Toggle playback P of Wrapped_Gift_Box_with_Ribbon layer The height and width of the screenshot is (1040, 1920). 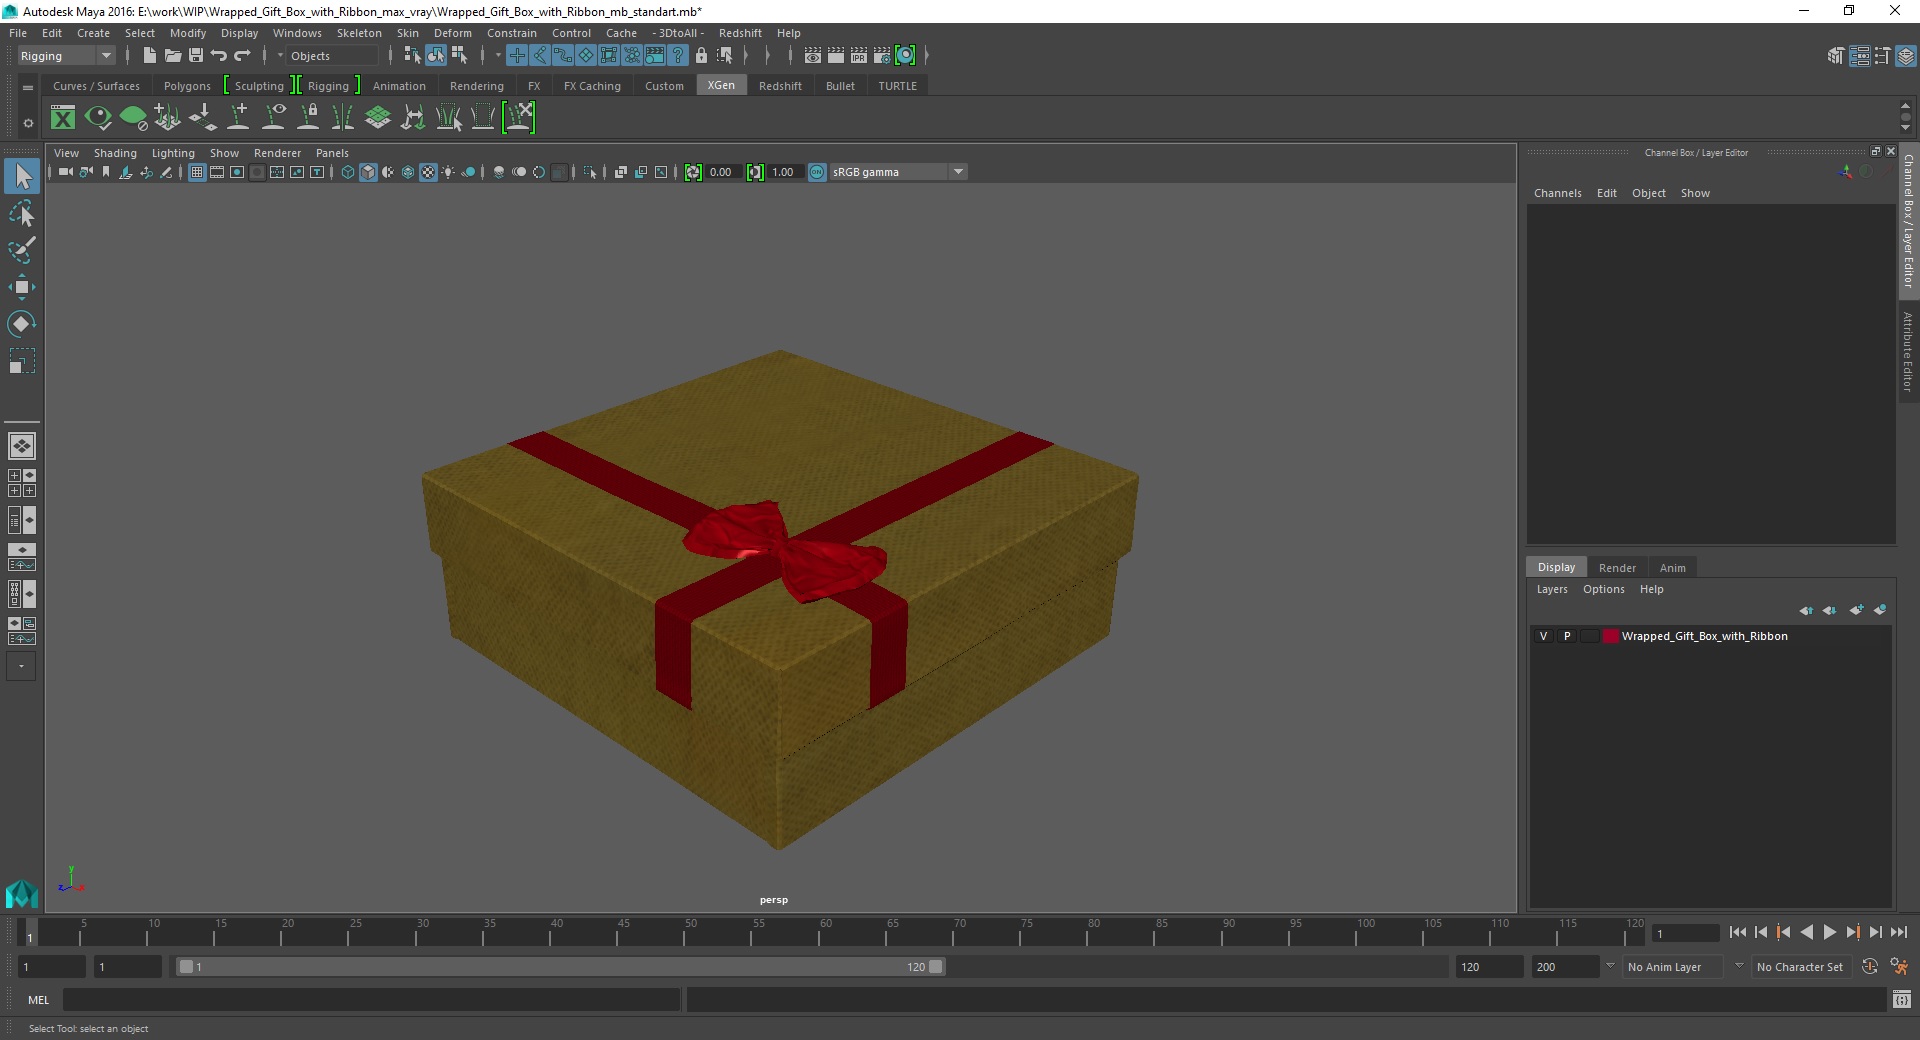coord(1566,636)
